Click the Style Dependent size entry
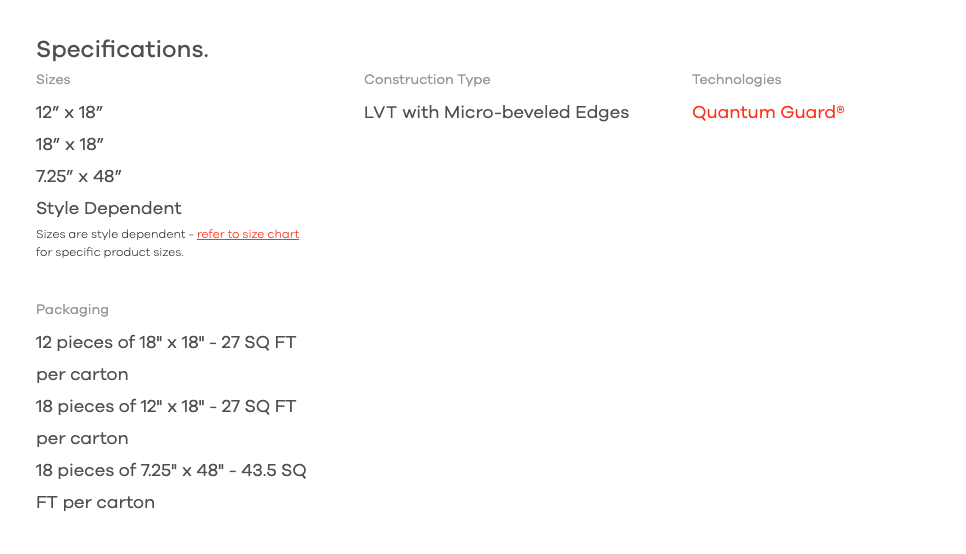 tap(109, 208)
